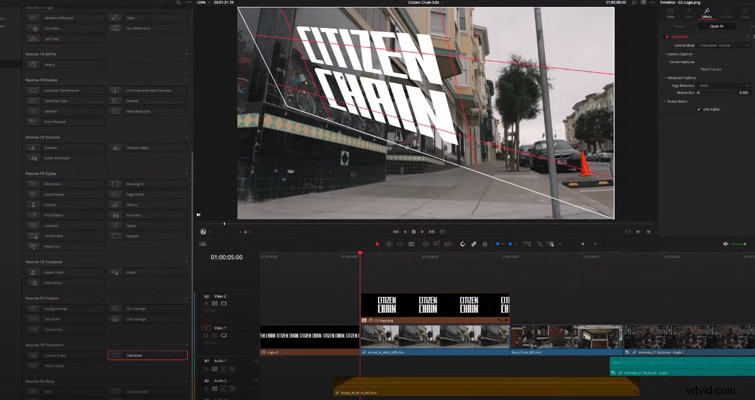Activate the Trim Edit Mode tool
755x400 pixels.
click(389, 244)
